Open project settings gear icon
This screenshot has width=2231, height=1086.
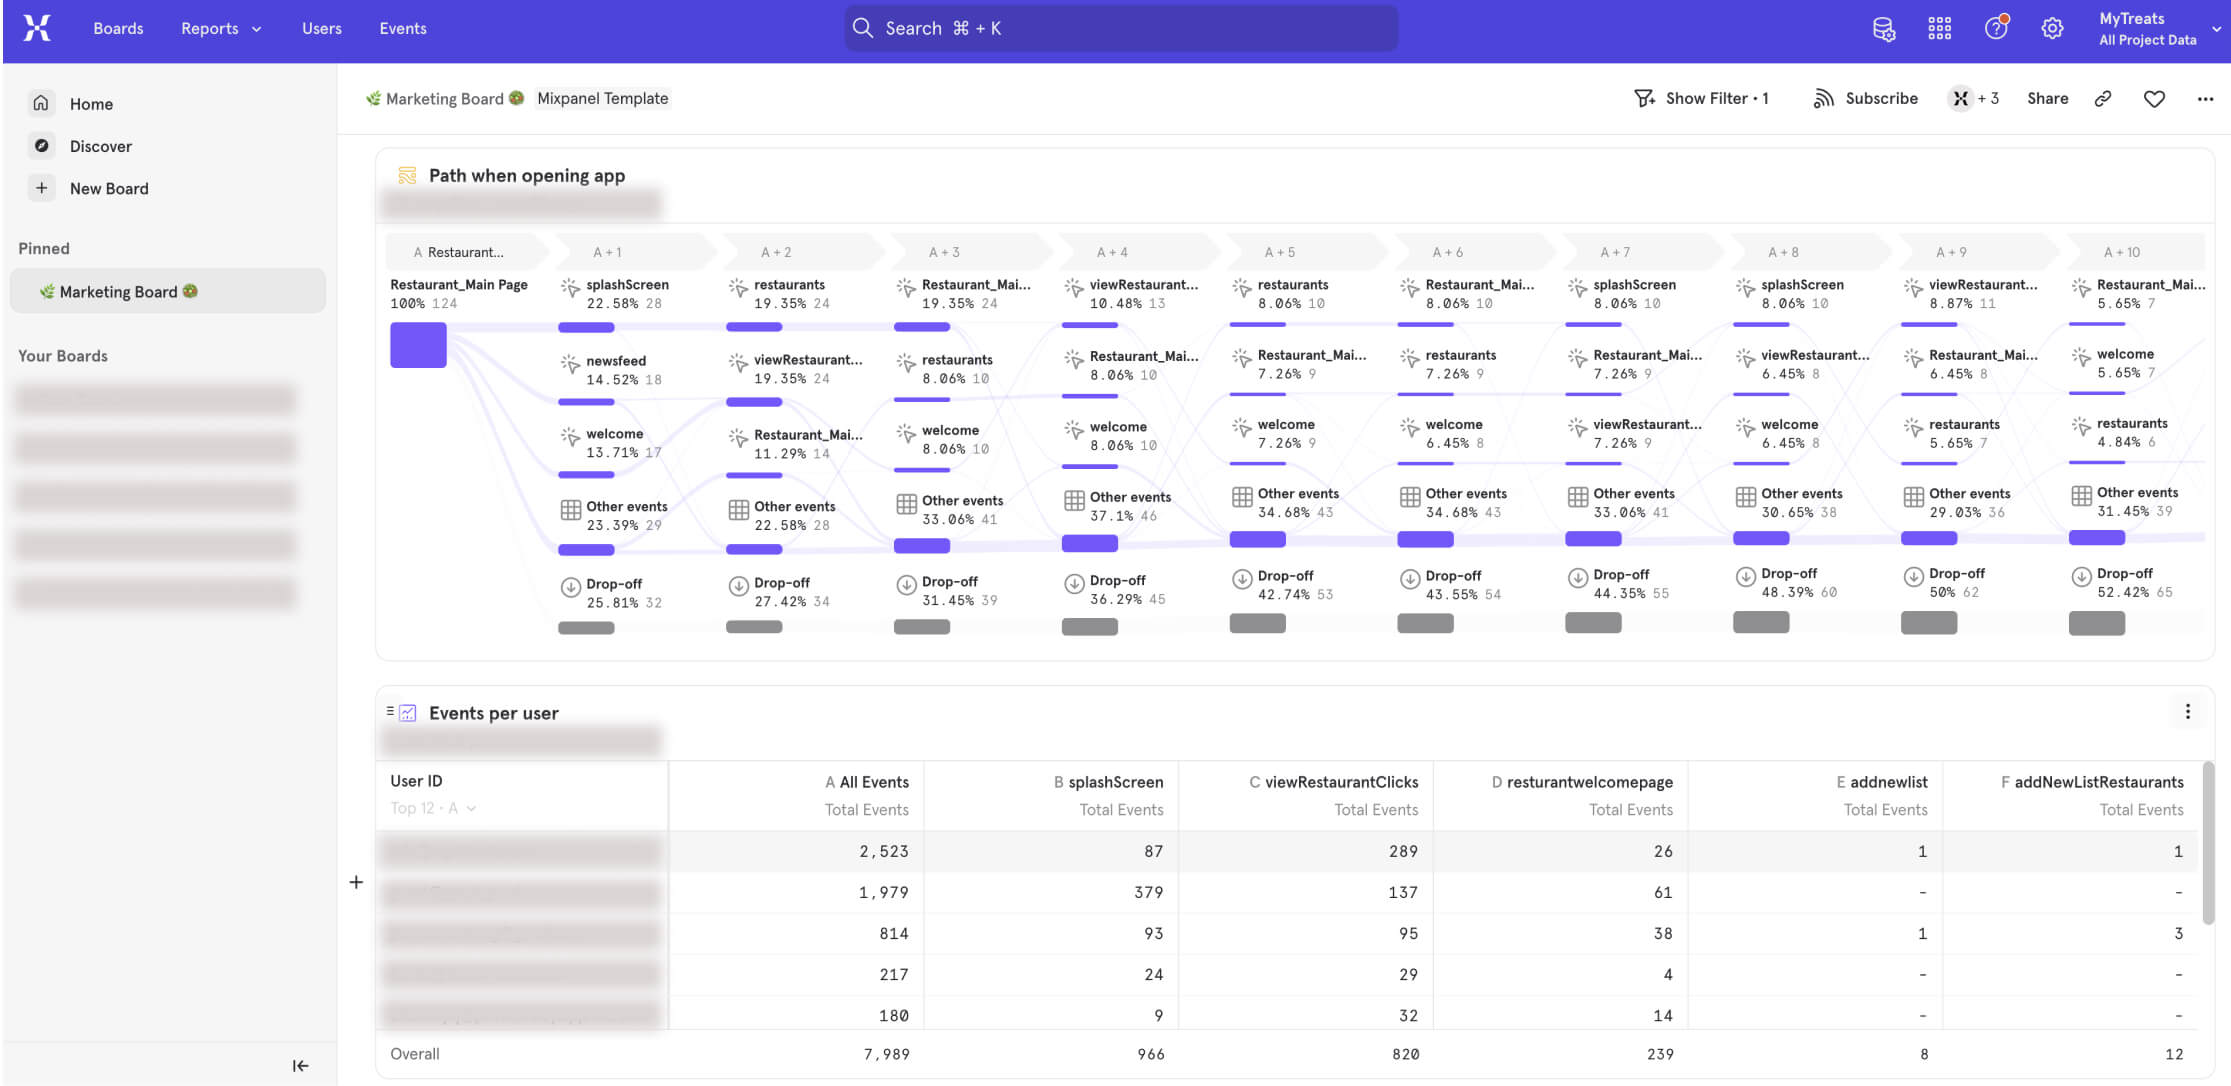2052,29
